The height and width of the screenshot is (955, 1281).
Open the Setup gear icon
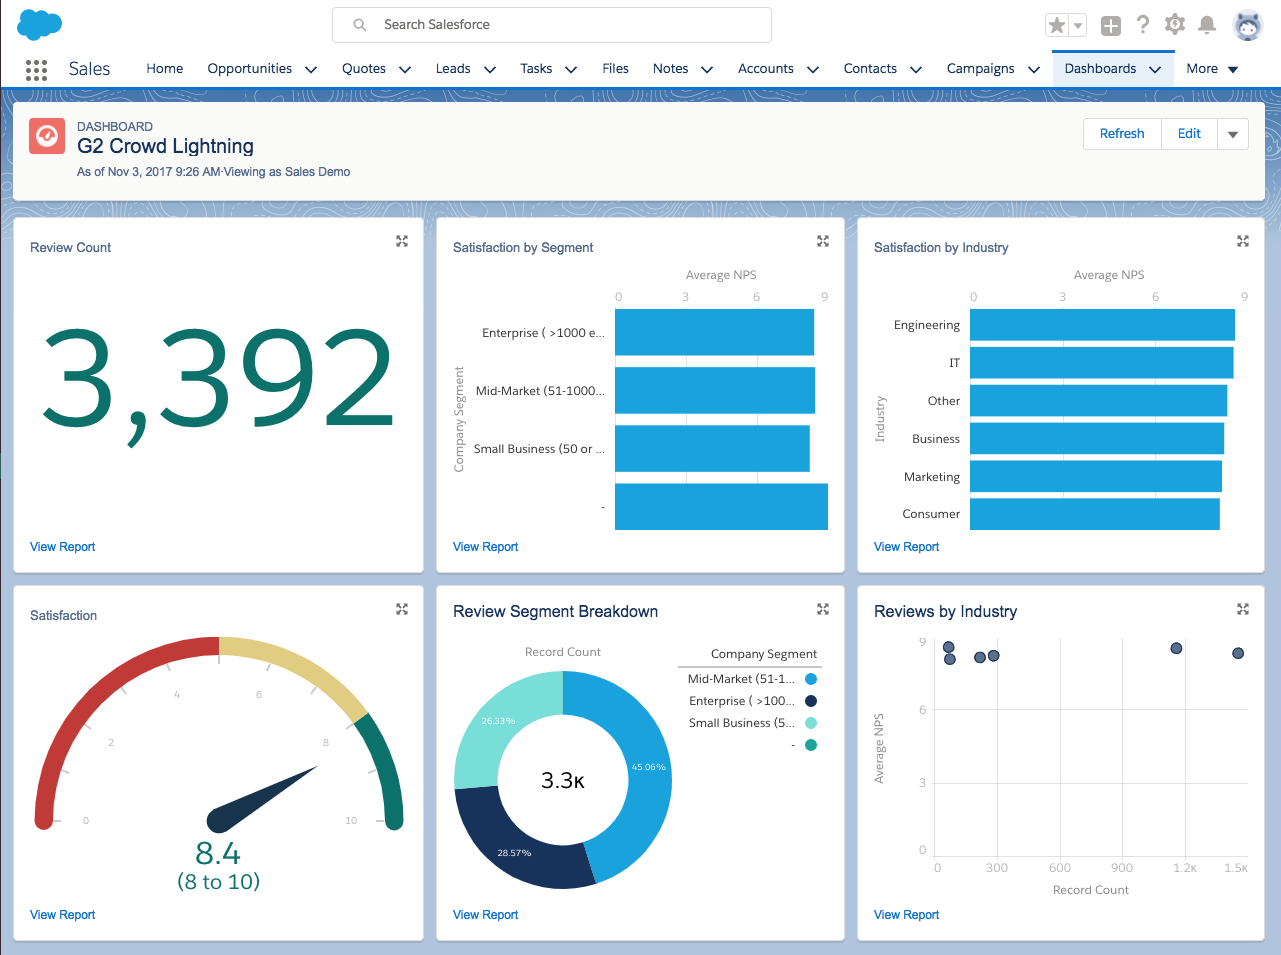pos(1175,25)
